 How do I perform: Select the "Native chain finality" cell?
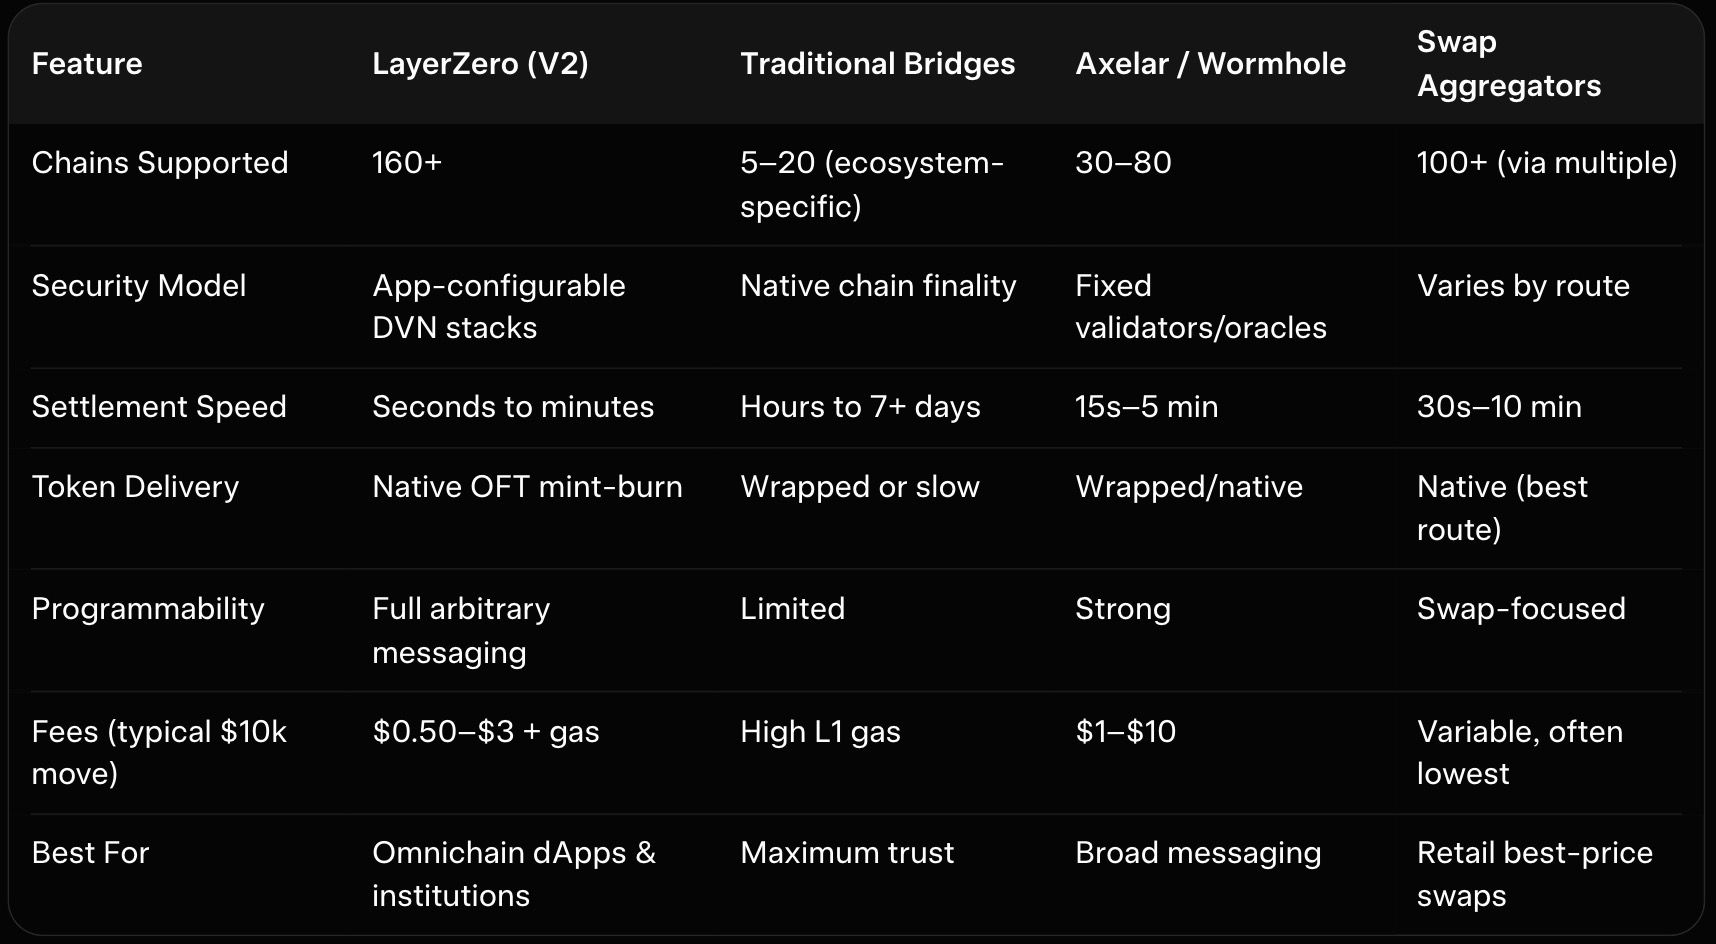pos(878,286)
